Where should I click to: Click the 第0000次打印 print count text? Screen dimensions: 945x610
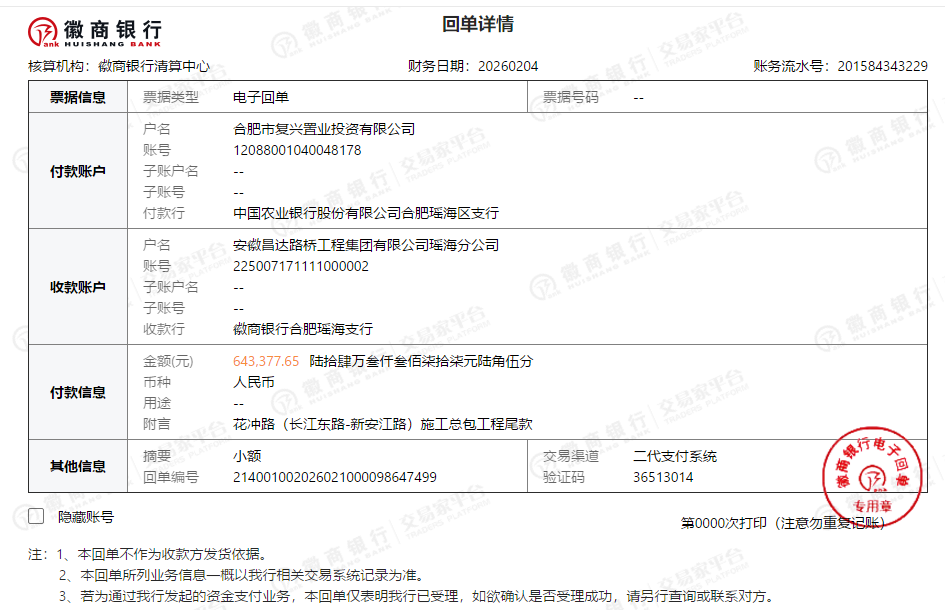(725, 523)
